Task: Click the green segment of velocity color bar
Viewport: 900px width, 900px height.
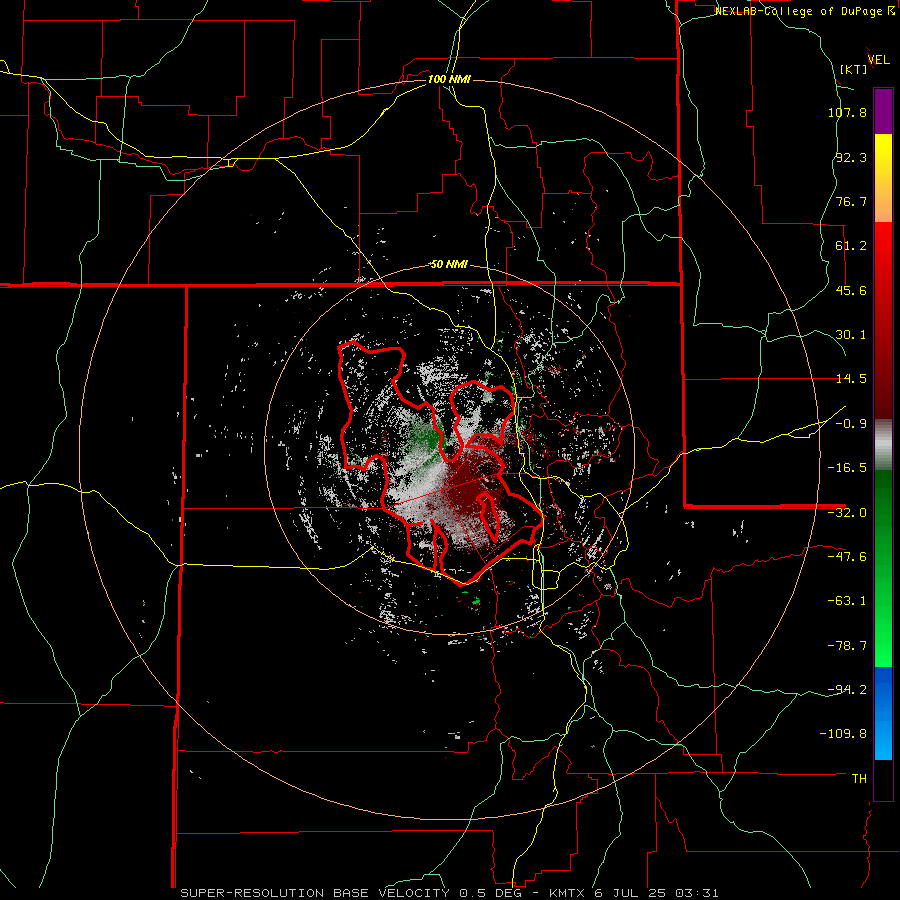Action: [x=883, y=568]
